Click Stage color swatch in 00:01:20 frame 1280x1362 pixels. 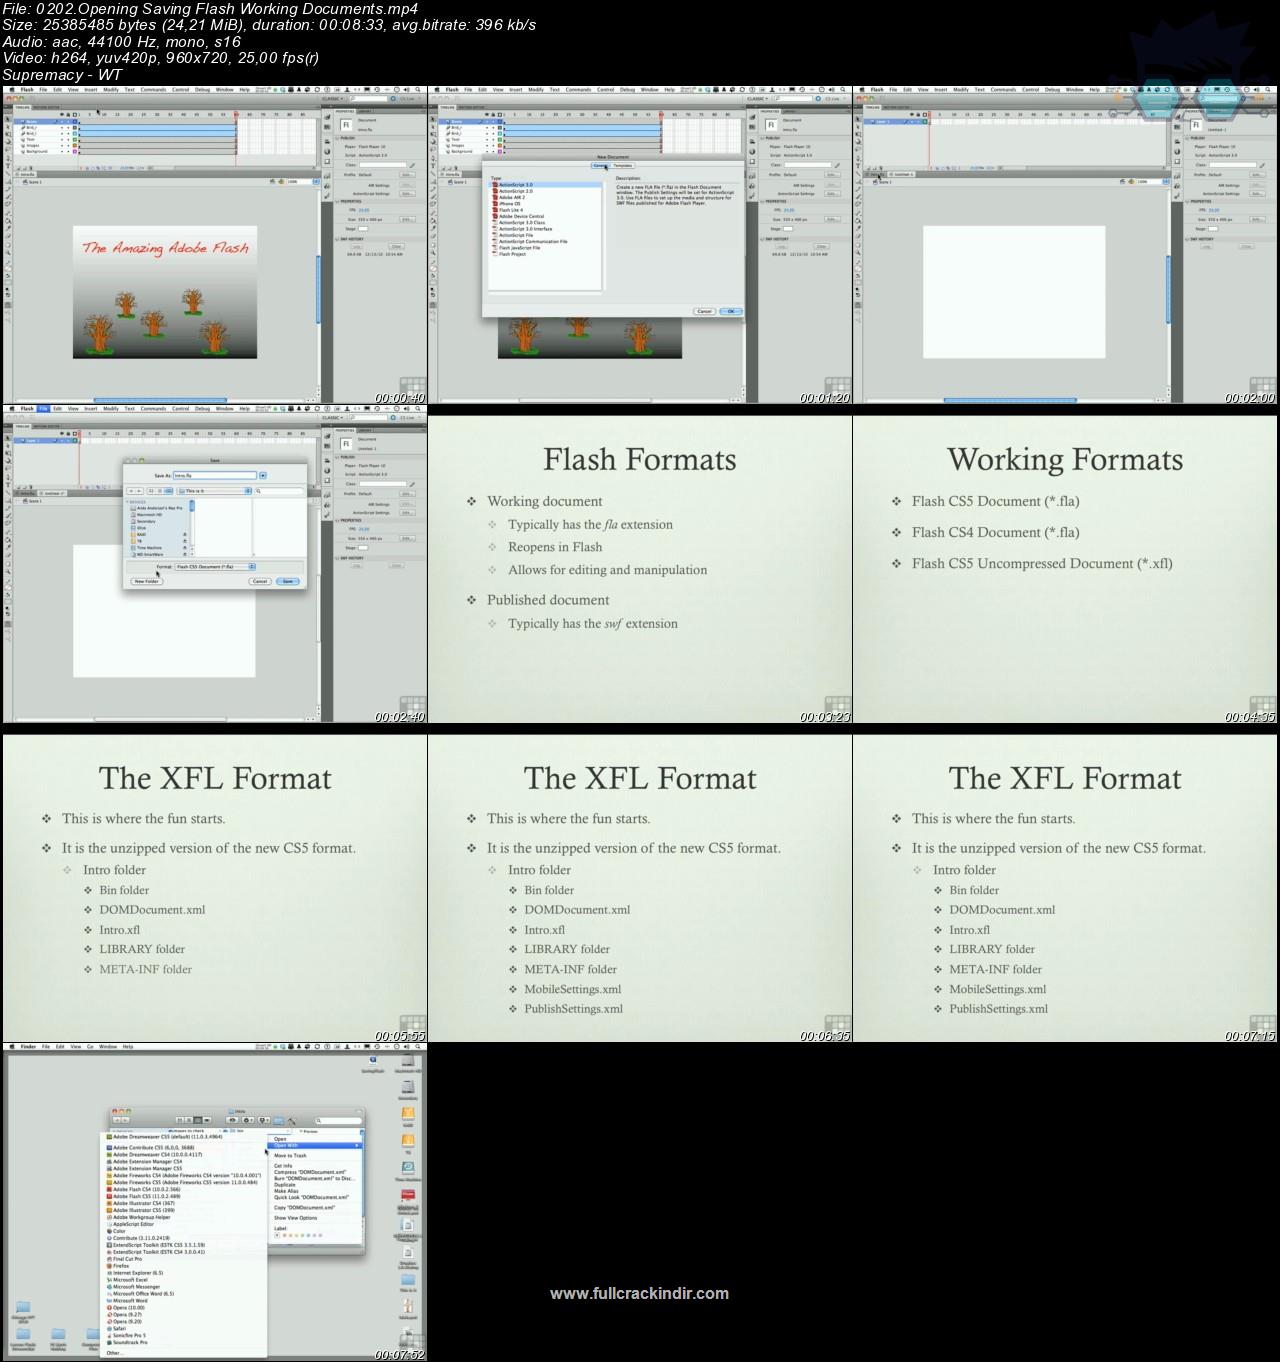787,229
